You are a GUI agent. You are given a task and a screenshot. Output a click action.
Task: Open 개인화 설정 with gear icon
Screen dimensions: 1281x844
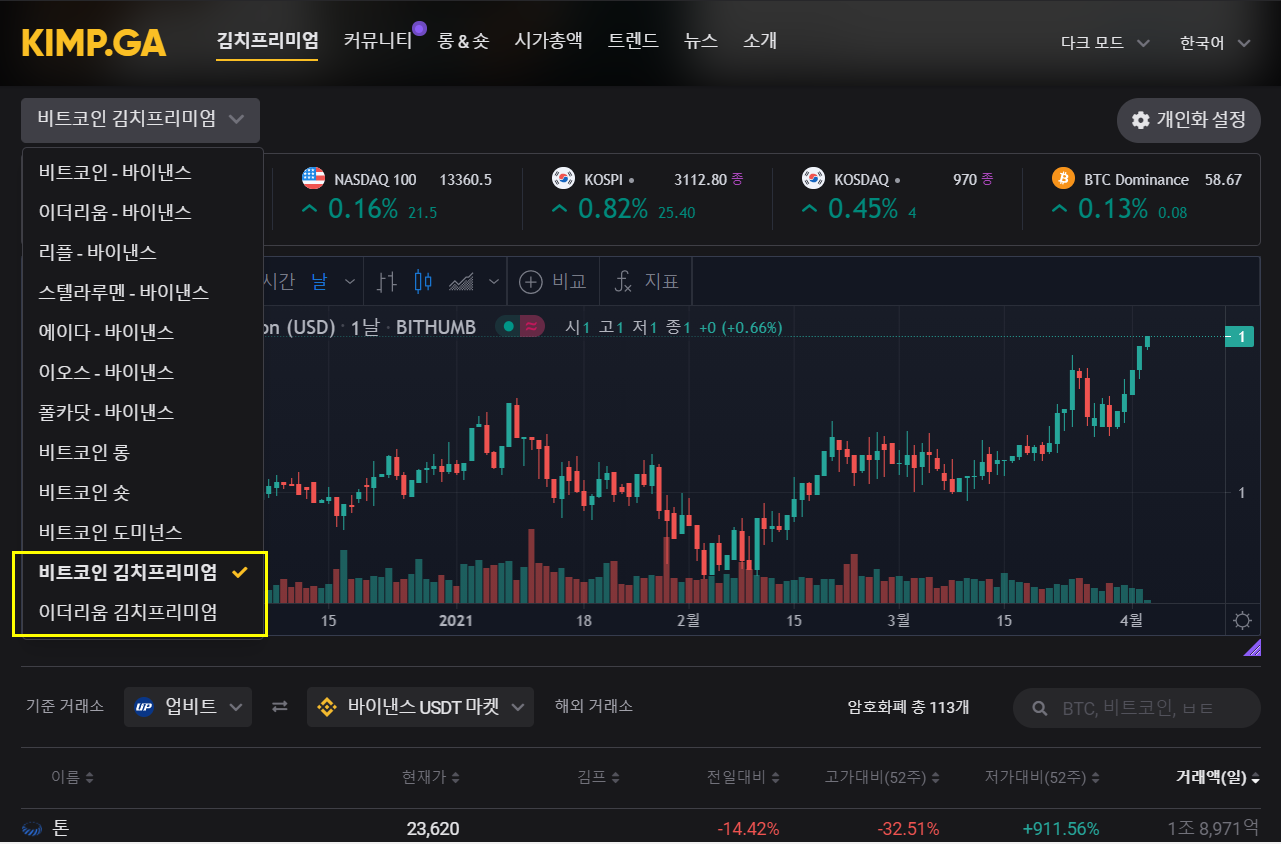coord(1189,120)
